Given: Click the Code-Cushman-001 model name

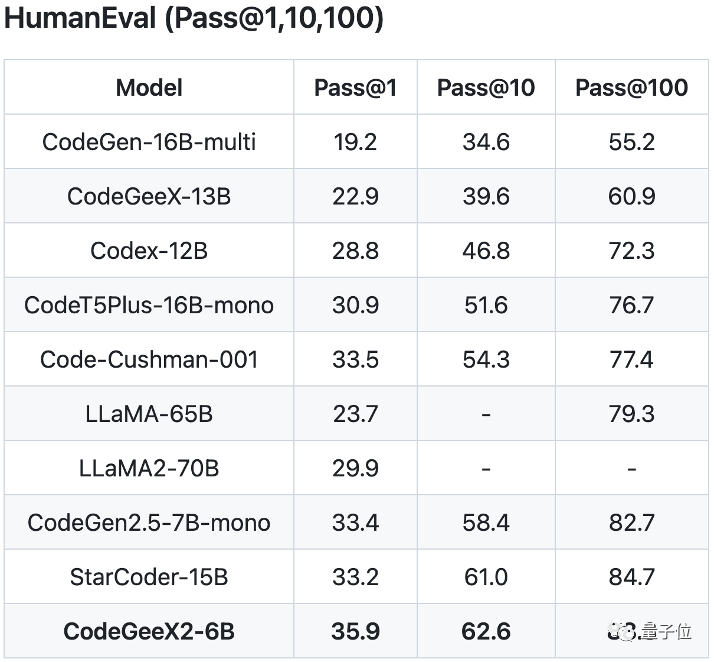Looking at the screenshot, I should click(x=149, y=359).
